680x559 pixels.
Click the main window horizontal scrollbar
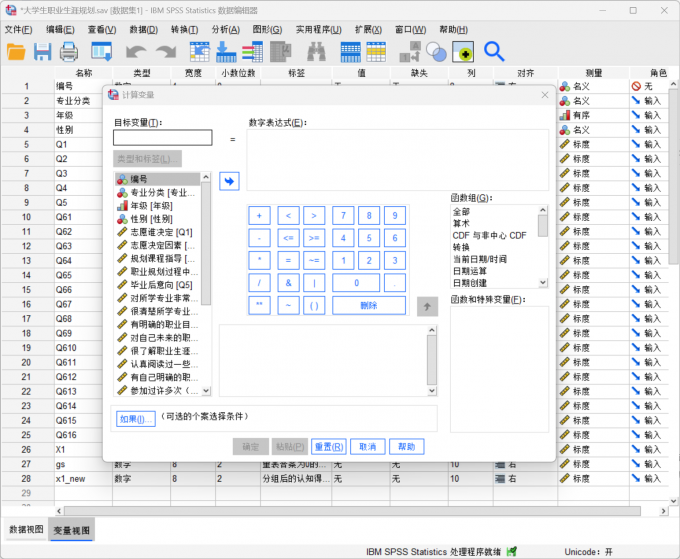(x=352, y=511)
